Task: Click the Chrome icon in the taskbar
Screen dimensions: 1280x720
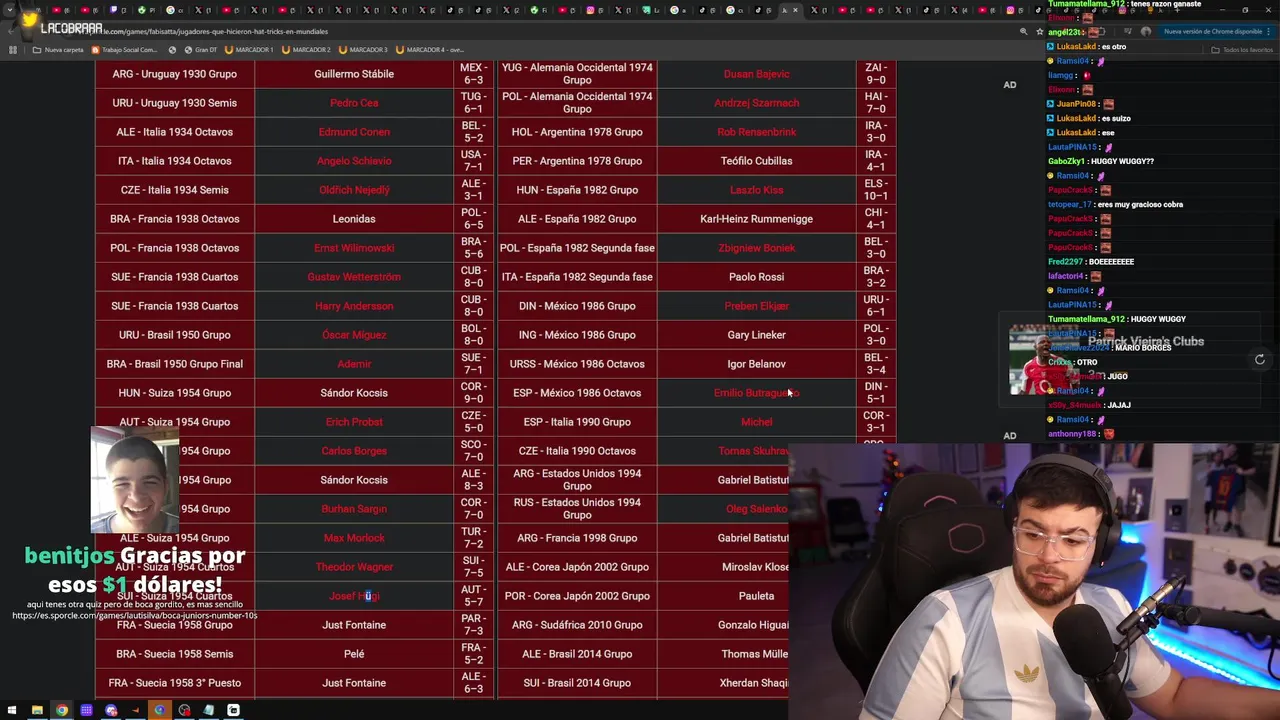Action: pyautogui.click(x=62, y=710)
